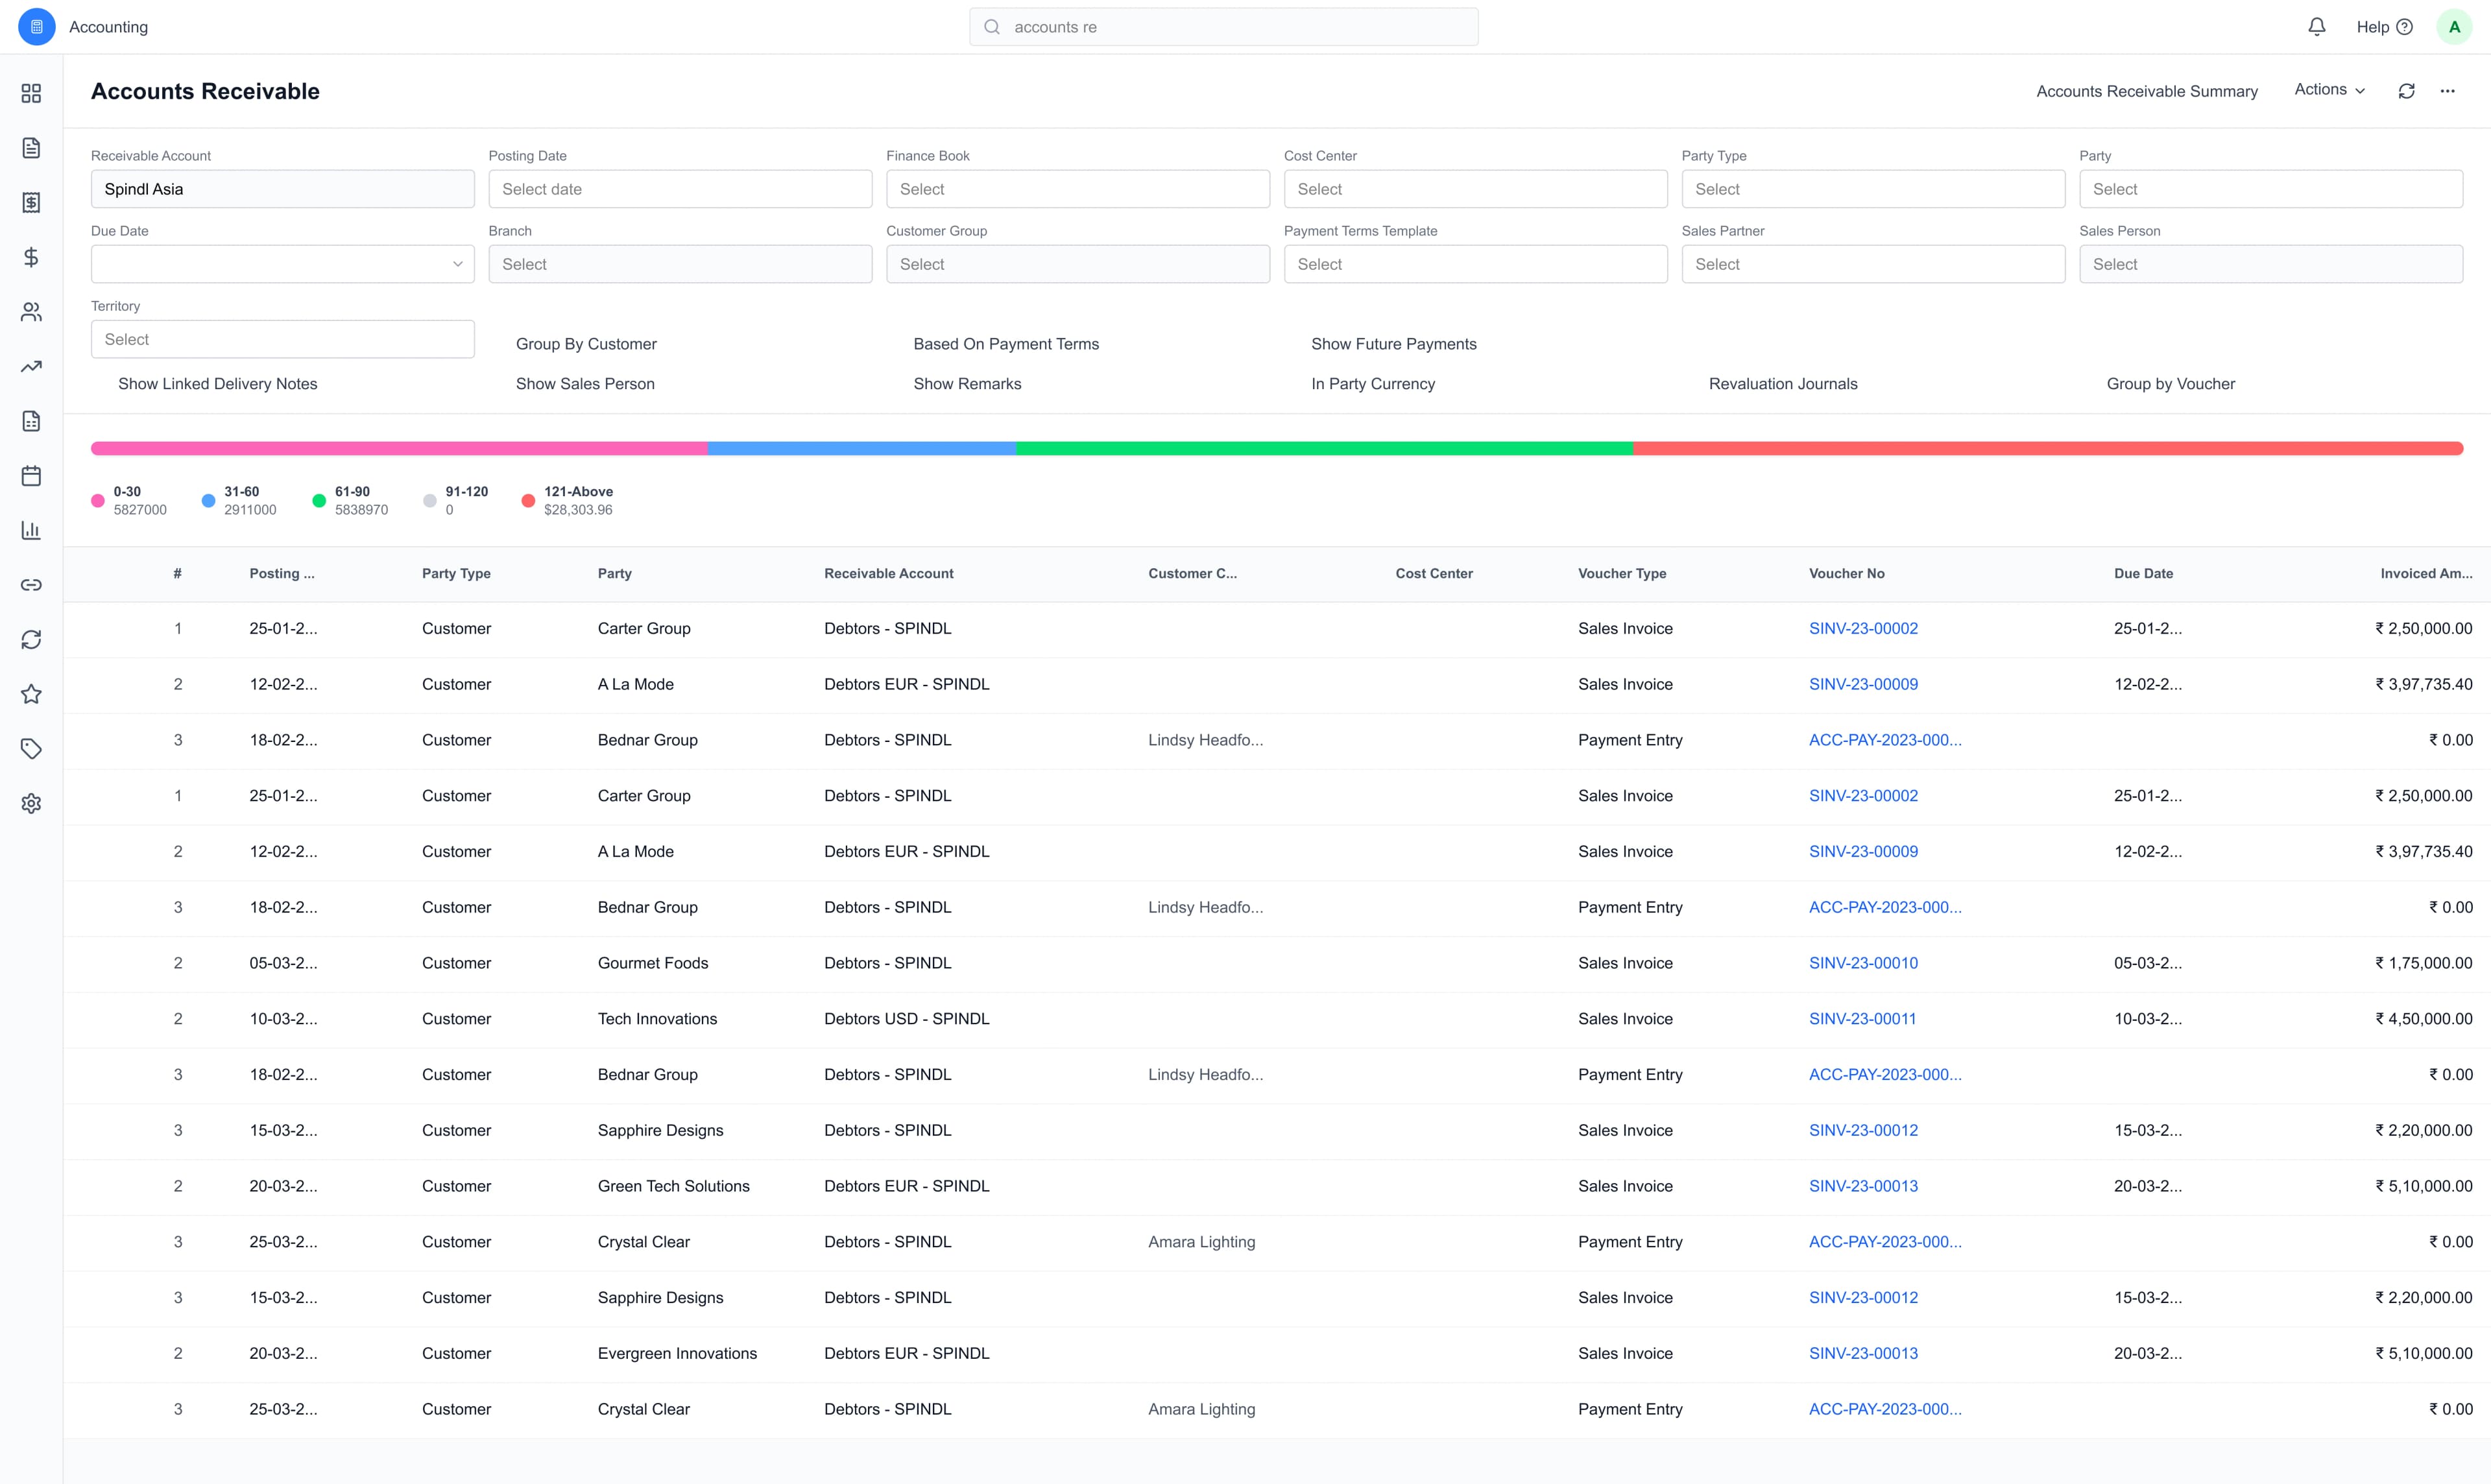Open the Actions dropdown
The height and width of the screenshot is (1484, 2491).
[2328, 90]
